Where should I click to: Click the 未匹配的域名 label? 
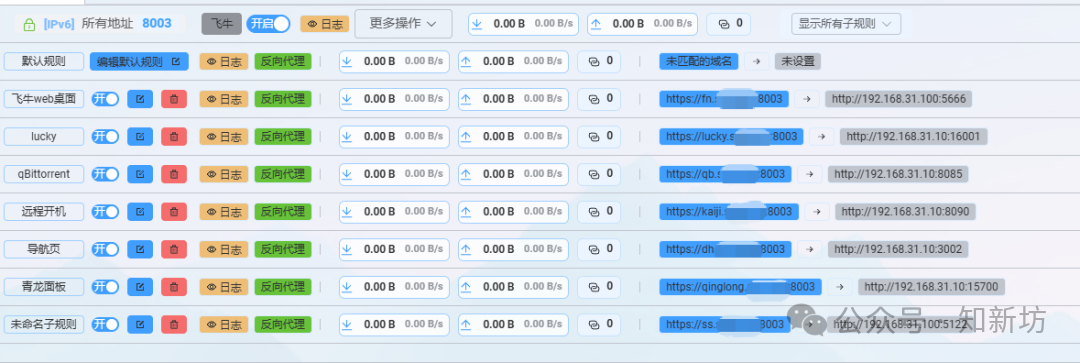(699, 61)
